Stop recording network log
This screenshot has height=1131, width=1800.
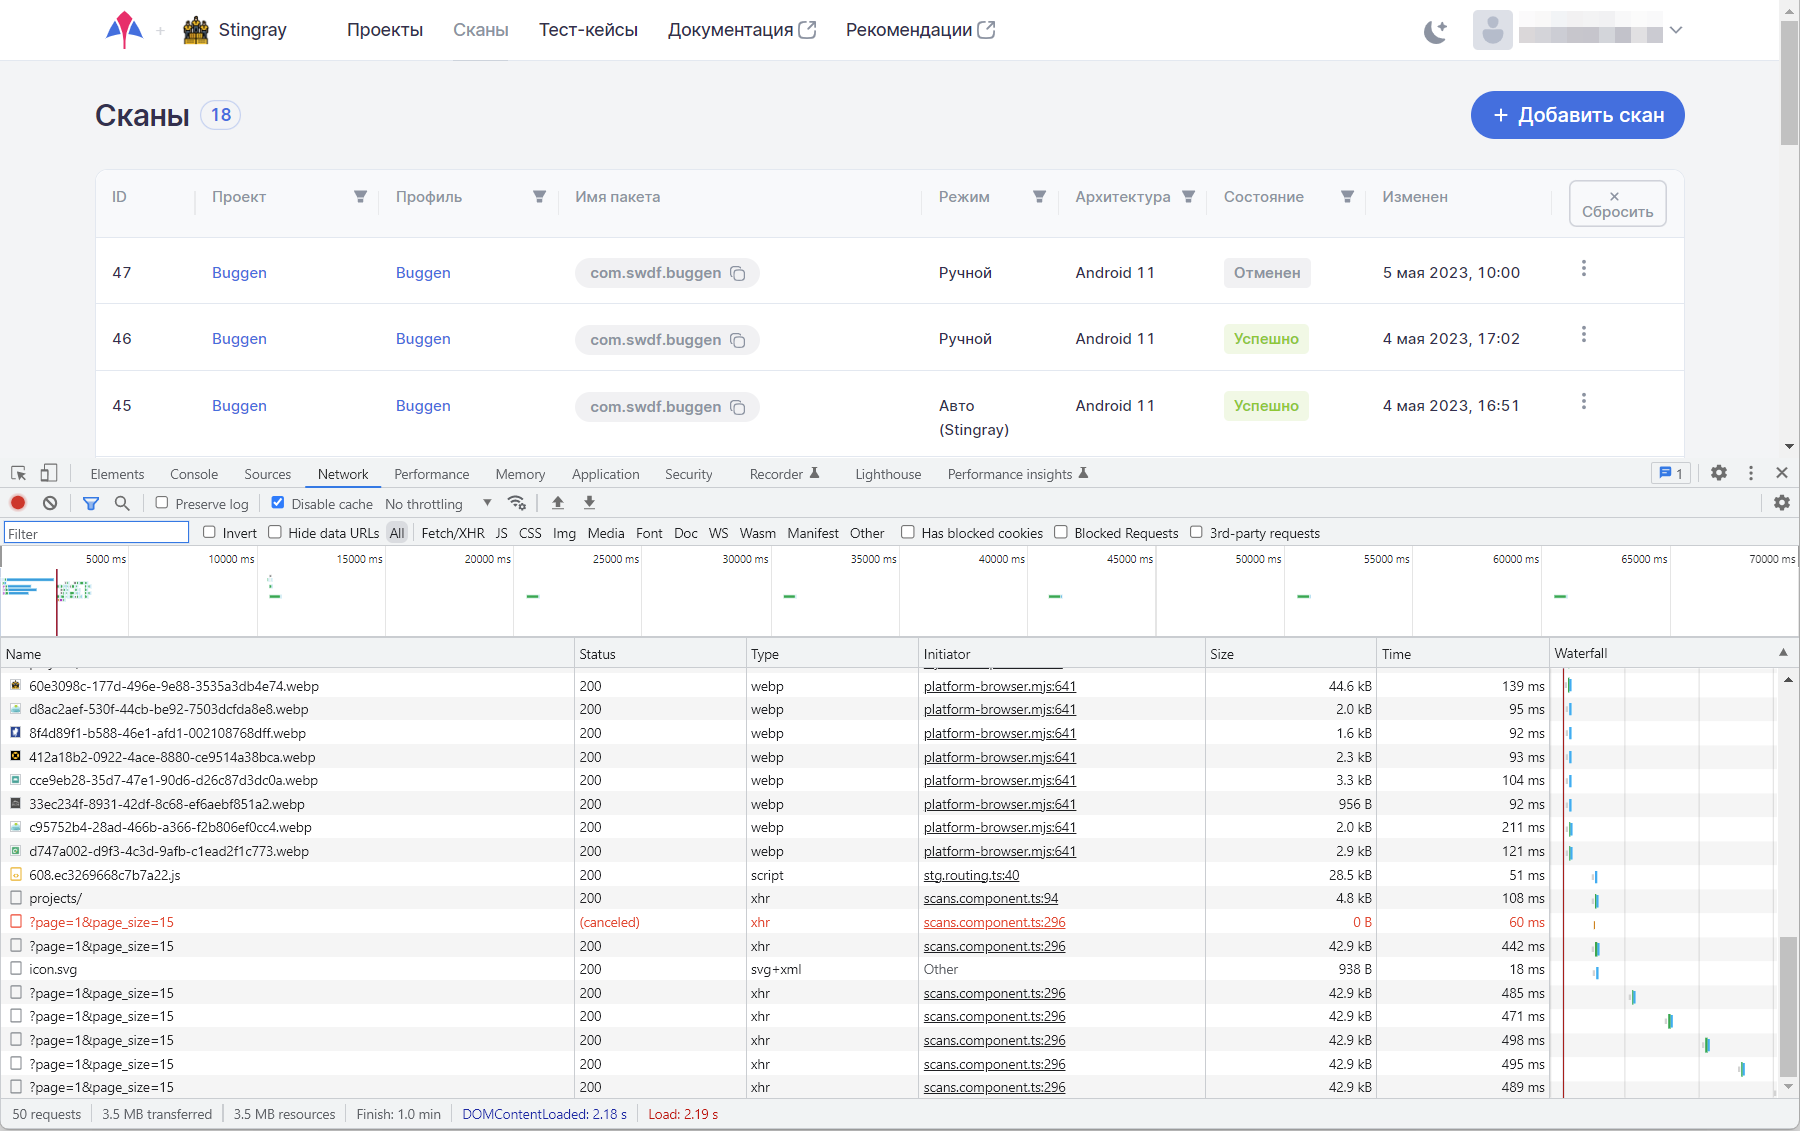tap(18, 503)
